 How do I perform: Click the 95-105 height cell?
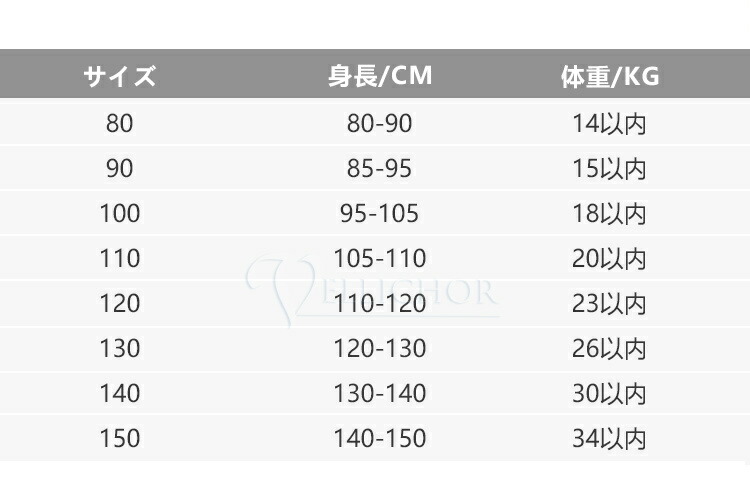coord(380,214)
